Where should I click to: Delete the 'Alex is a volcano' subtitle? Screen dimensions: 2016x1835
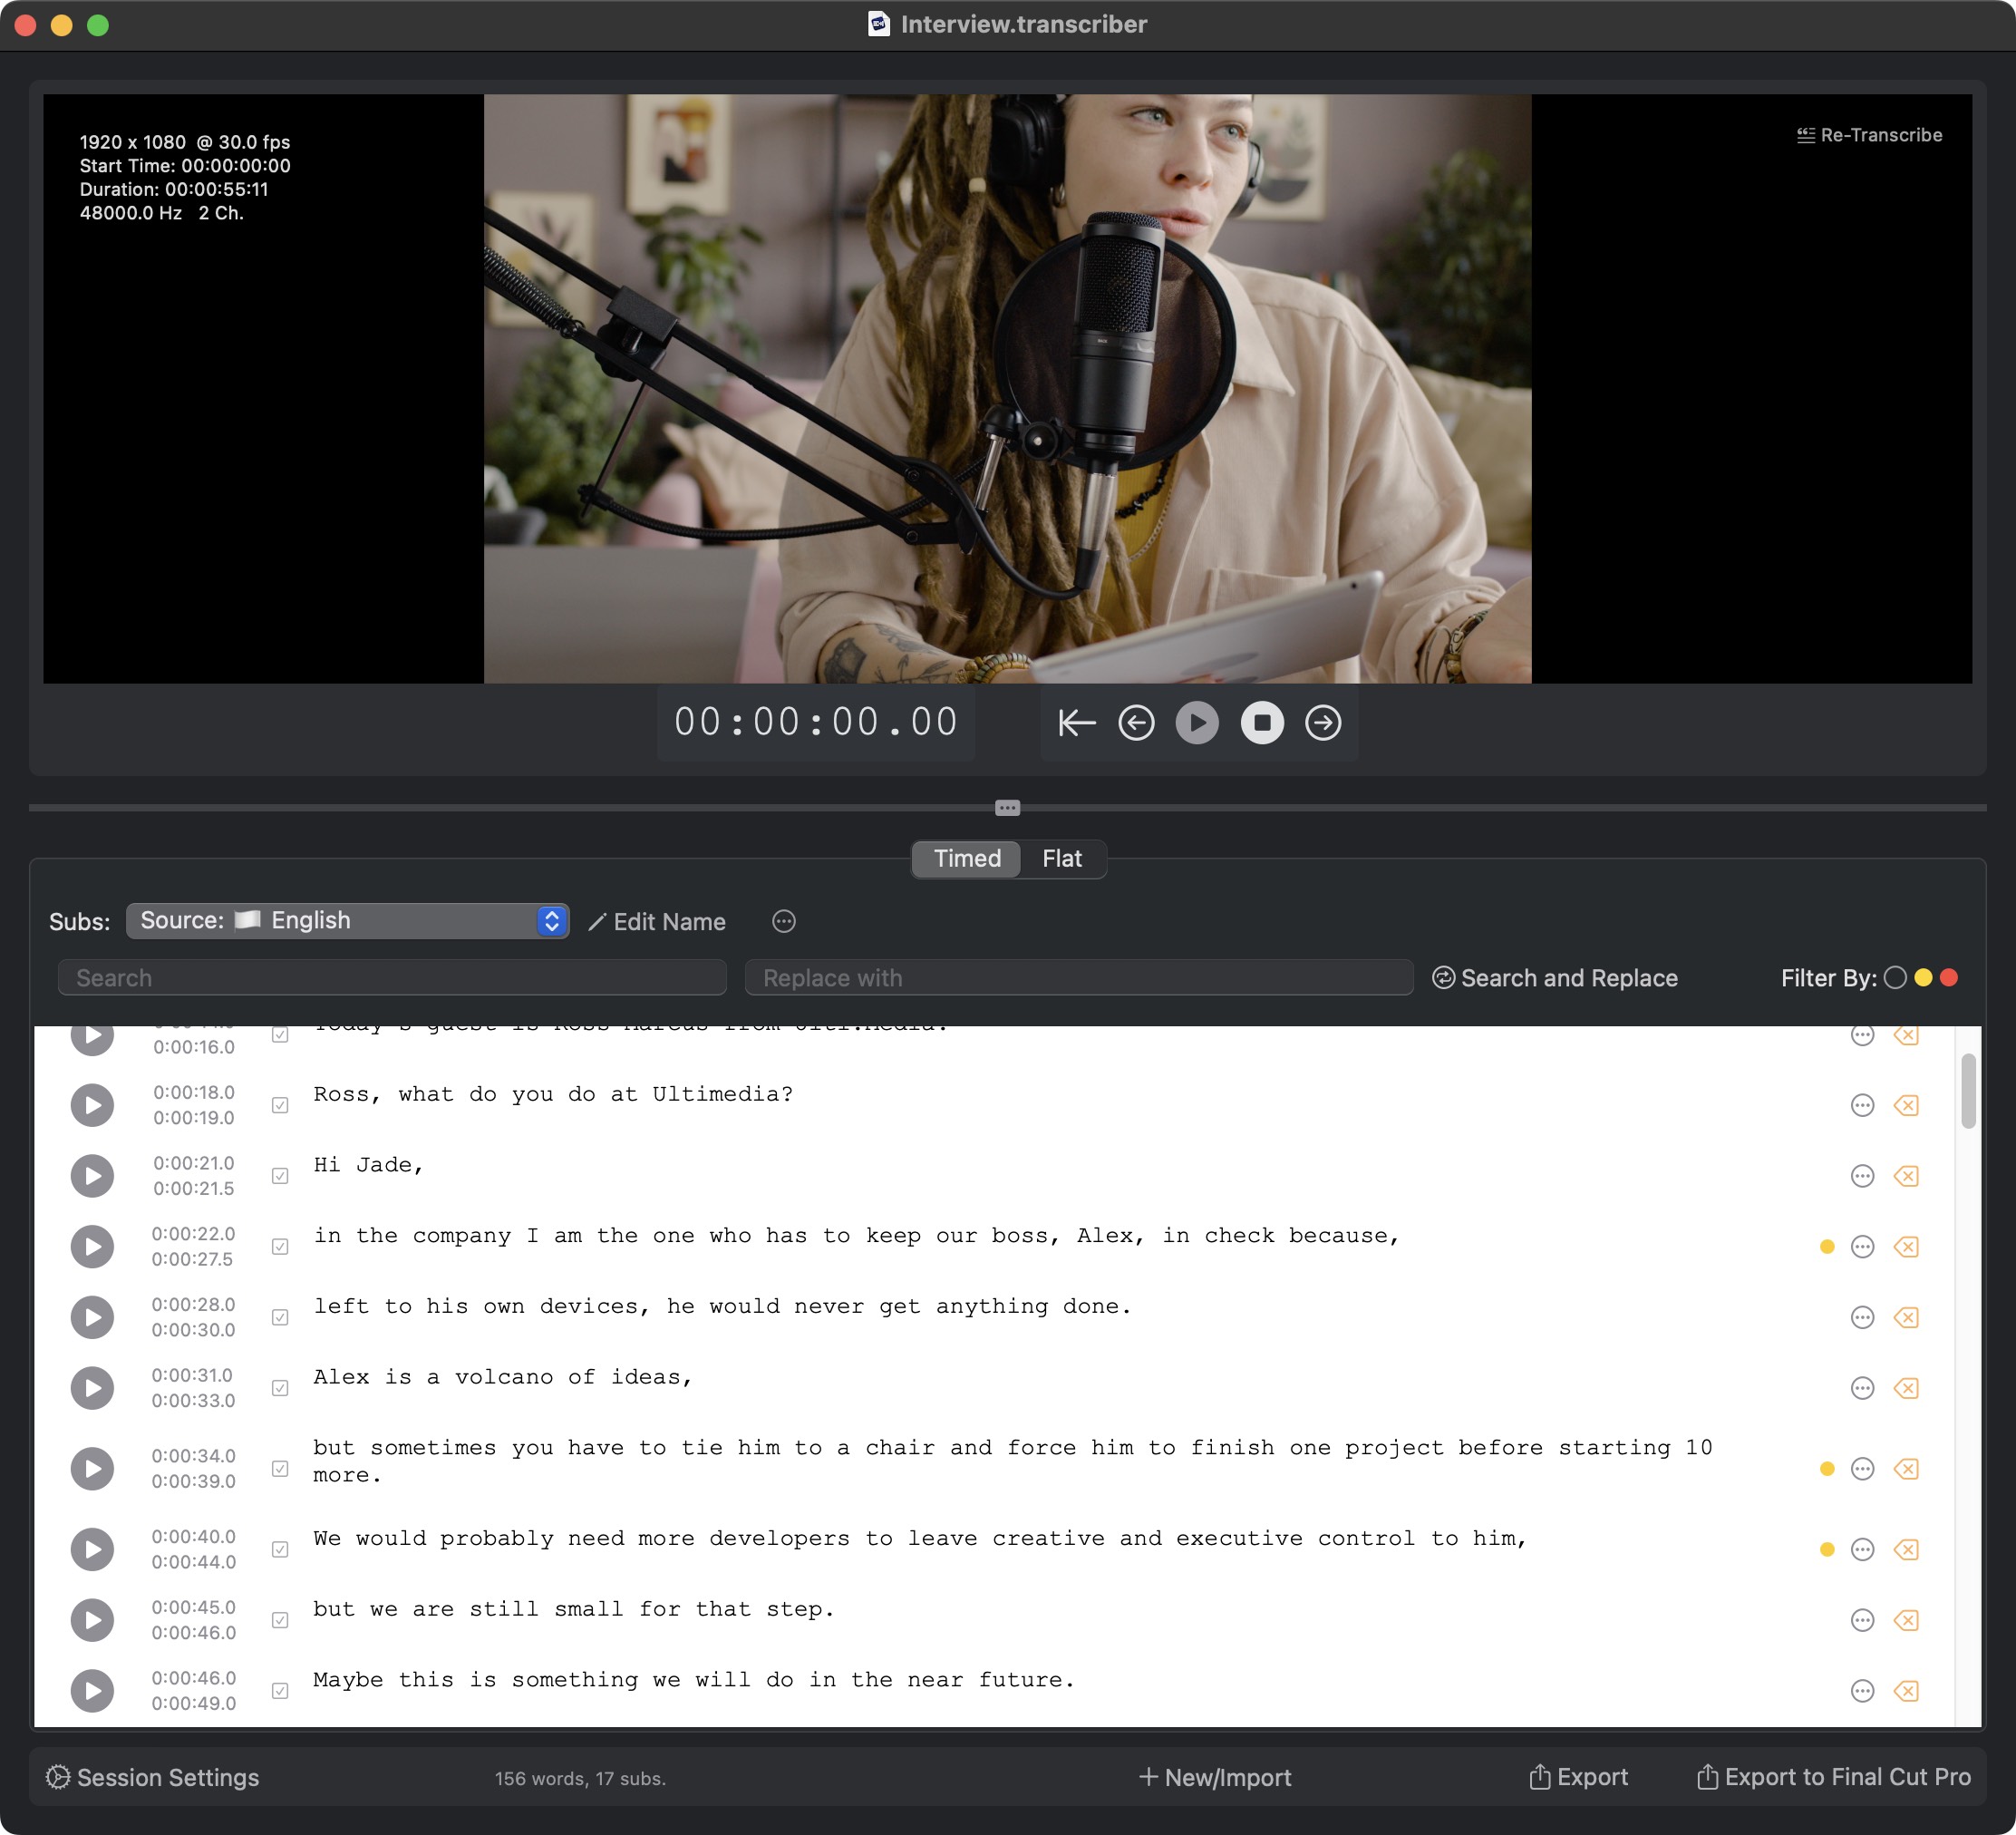pyautogui.click(x=1906, y=1388)
